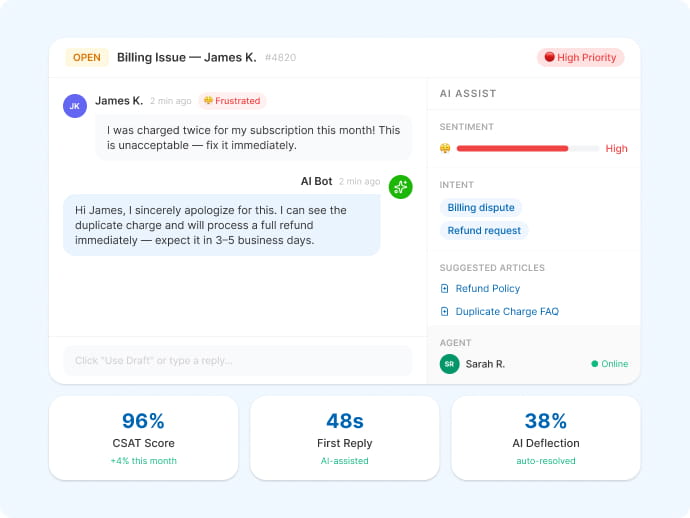
Task: Click ticket number #4820
Action: 280,57
